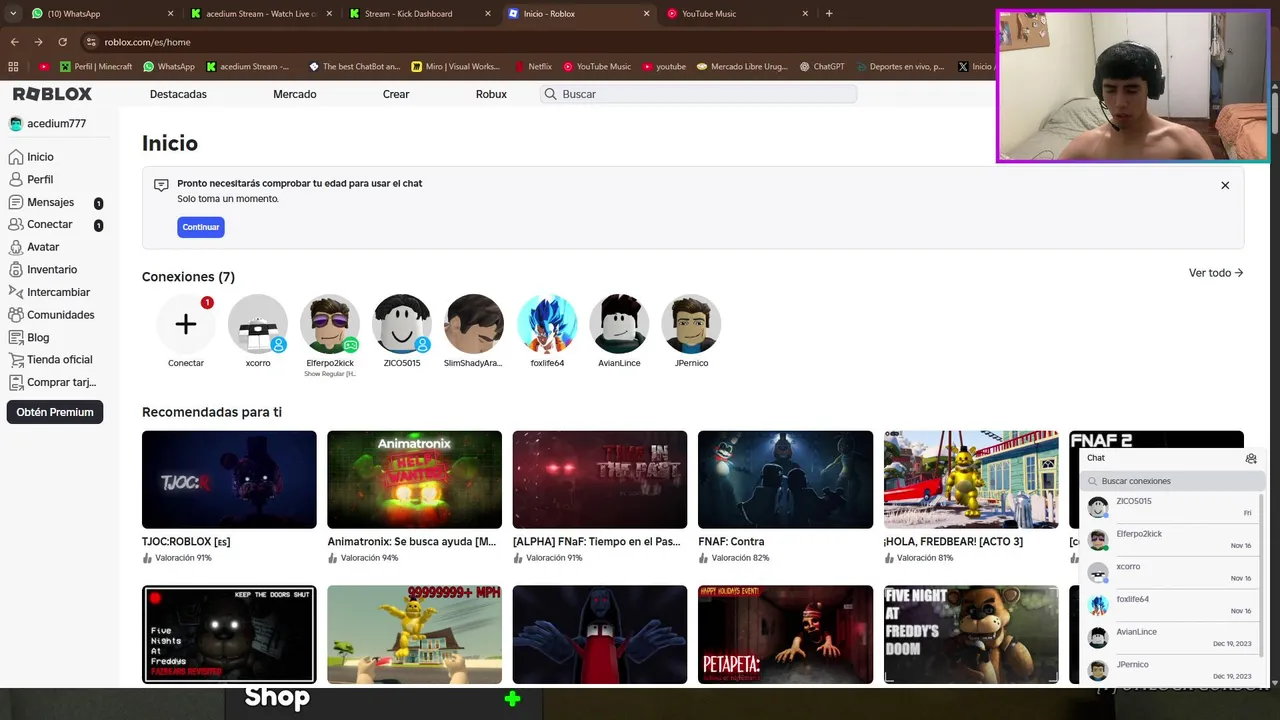Open Perfil in the sidebar

pos(31,180)
